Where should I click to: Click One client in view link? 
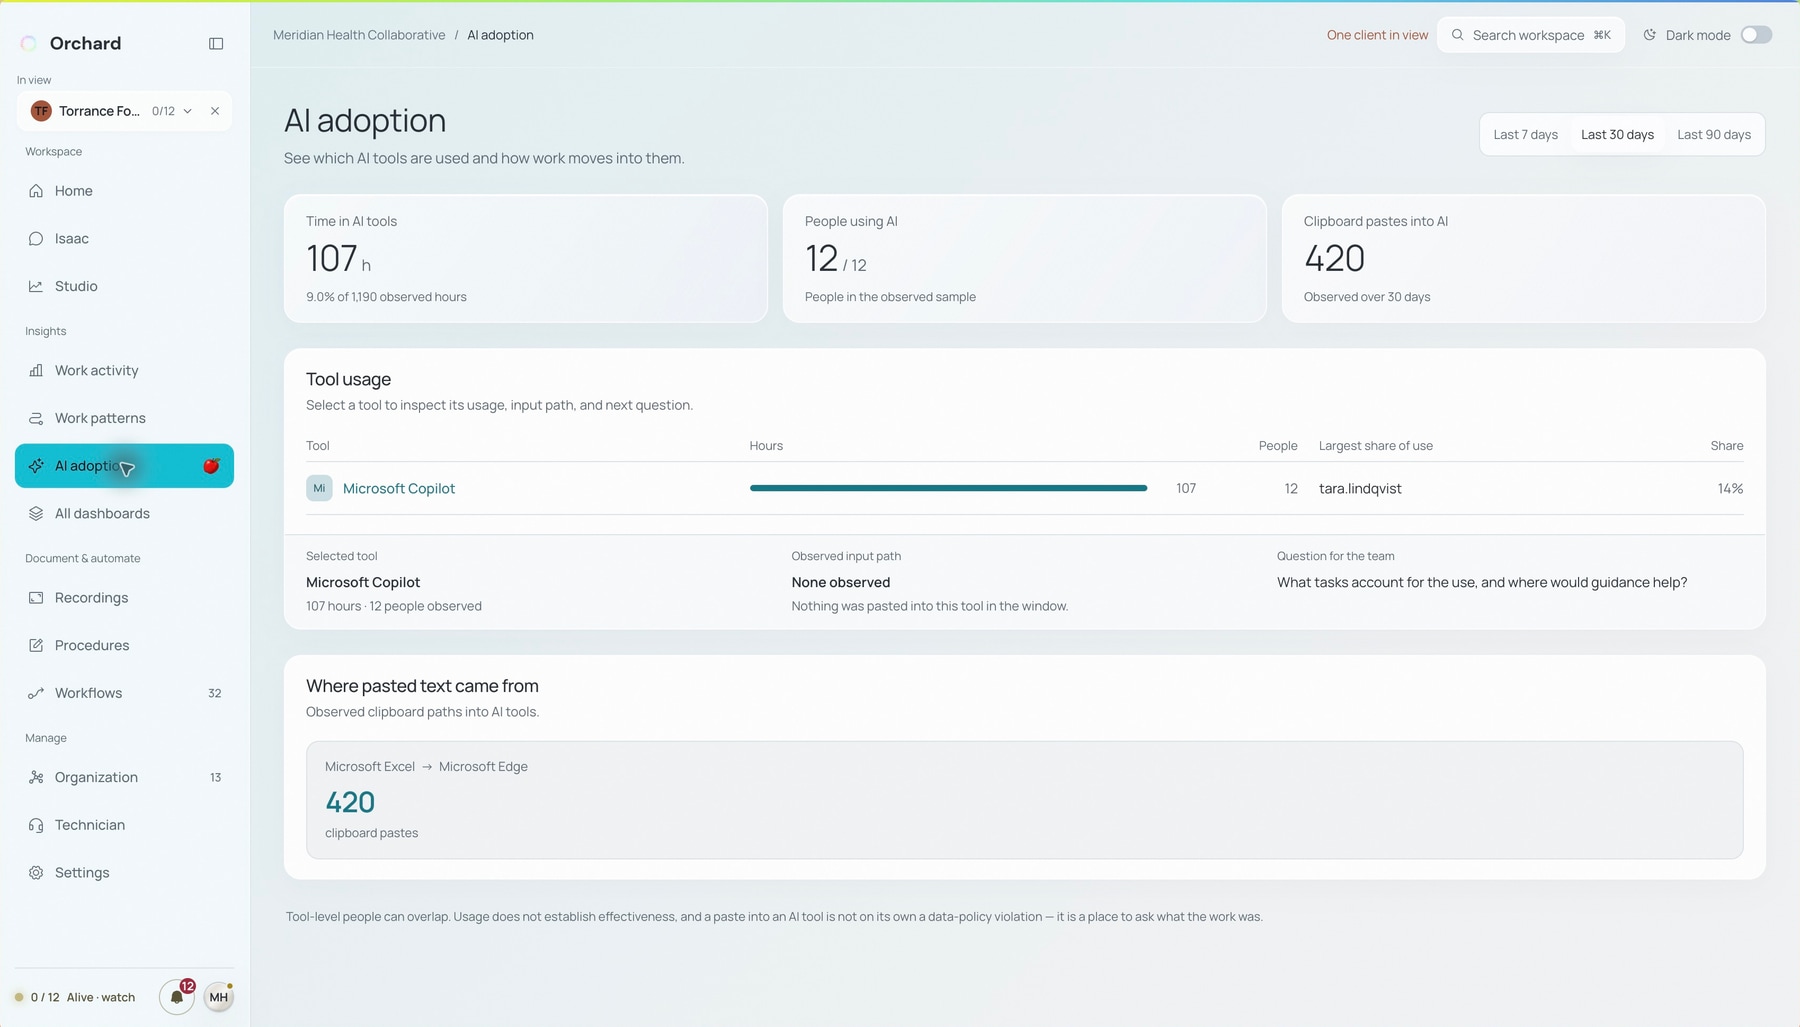[1377, 35]
